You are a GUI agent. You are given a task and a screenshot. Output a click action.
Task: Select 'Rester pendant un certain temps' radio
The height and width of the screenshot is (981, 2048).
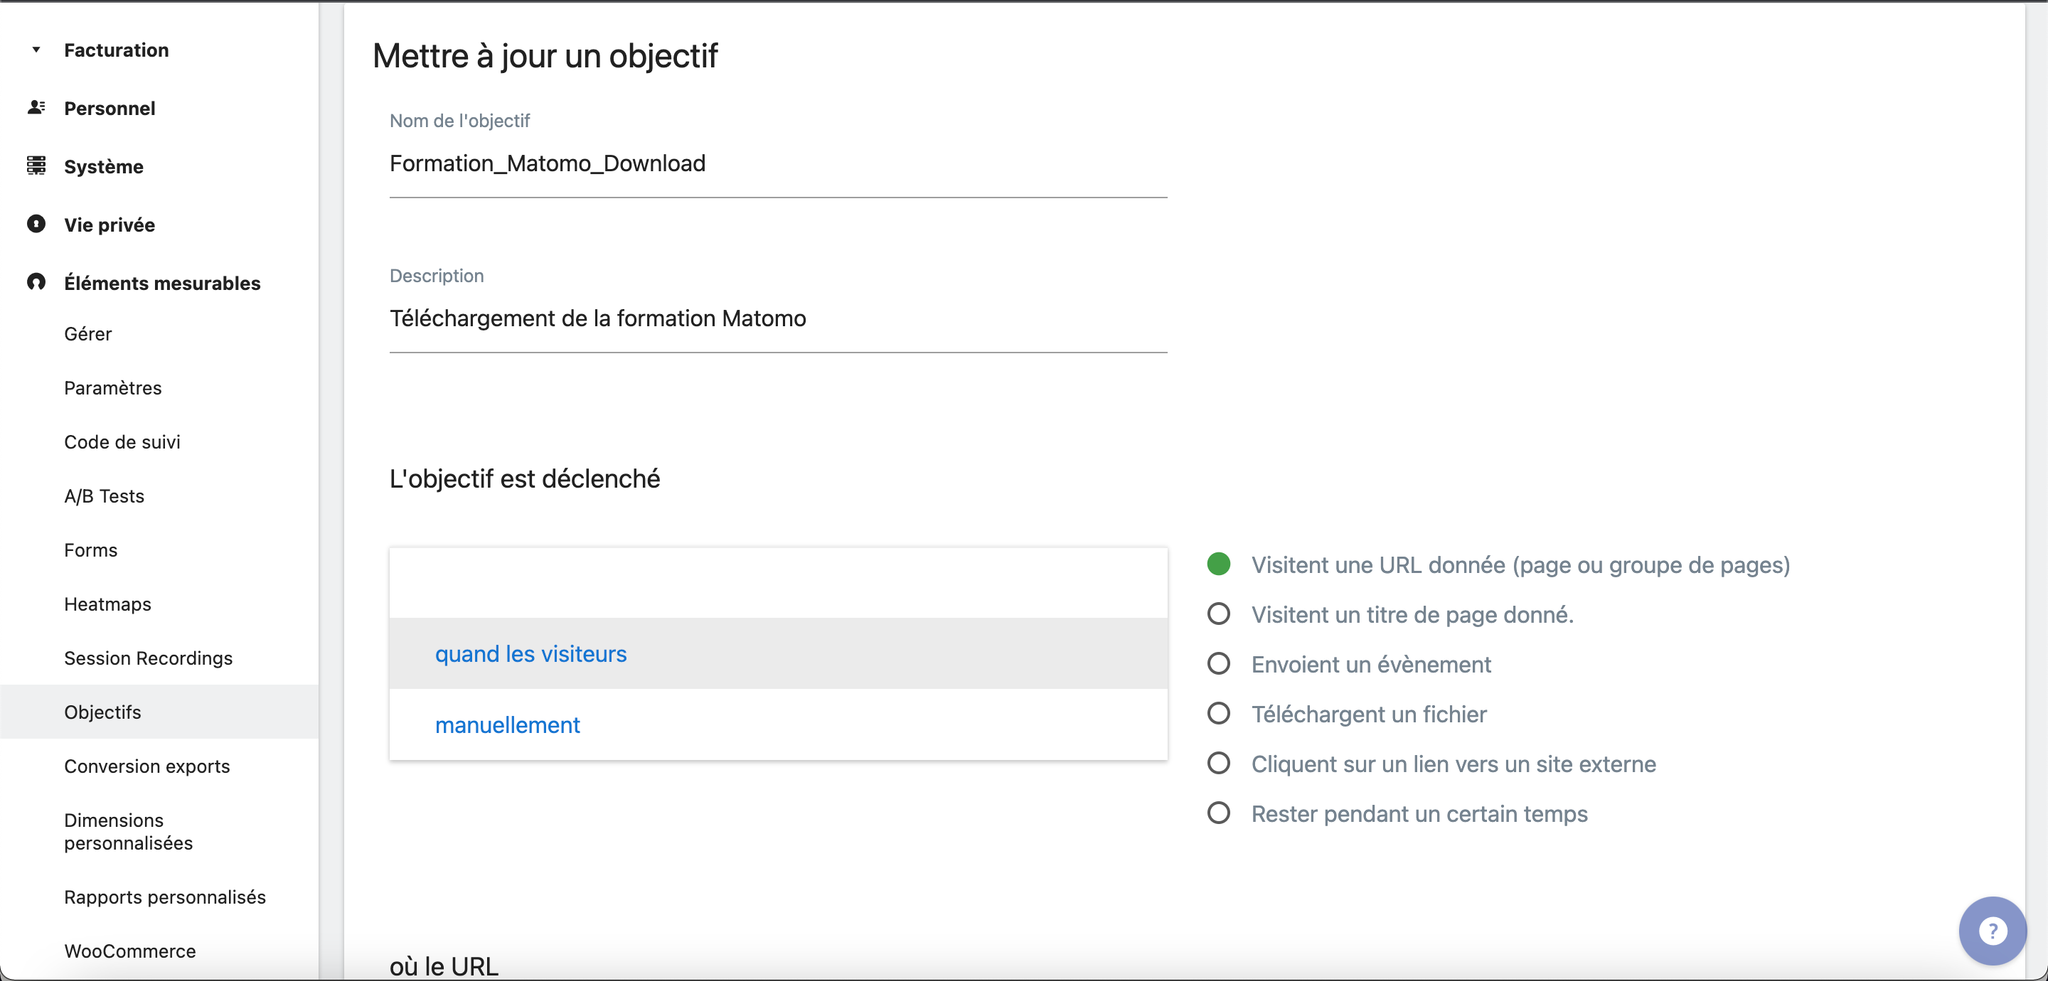1218,813
